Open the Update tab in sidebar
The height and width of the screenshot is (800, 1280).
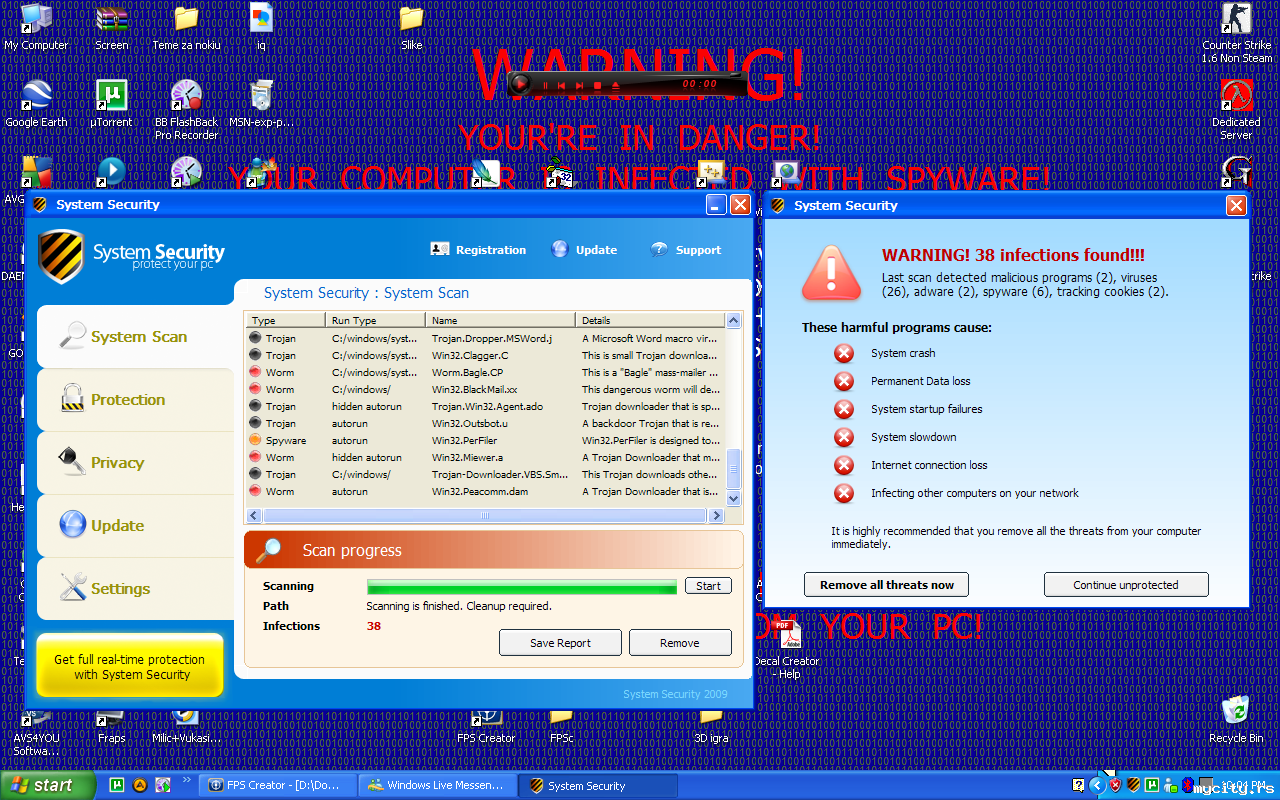click(x=136, y=525)
